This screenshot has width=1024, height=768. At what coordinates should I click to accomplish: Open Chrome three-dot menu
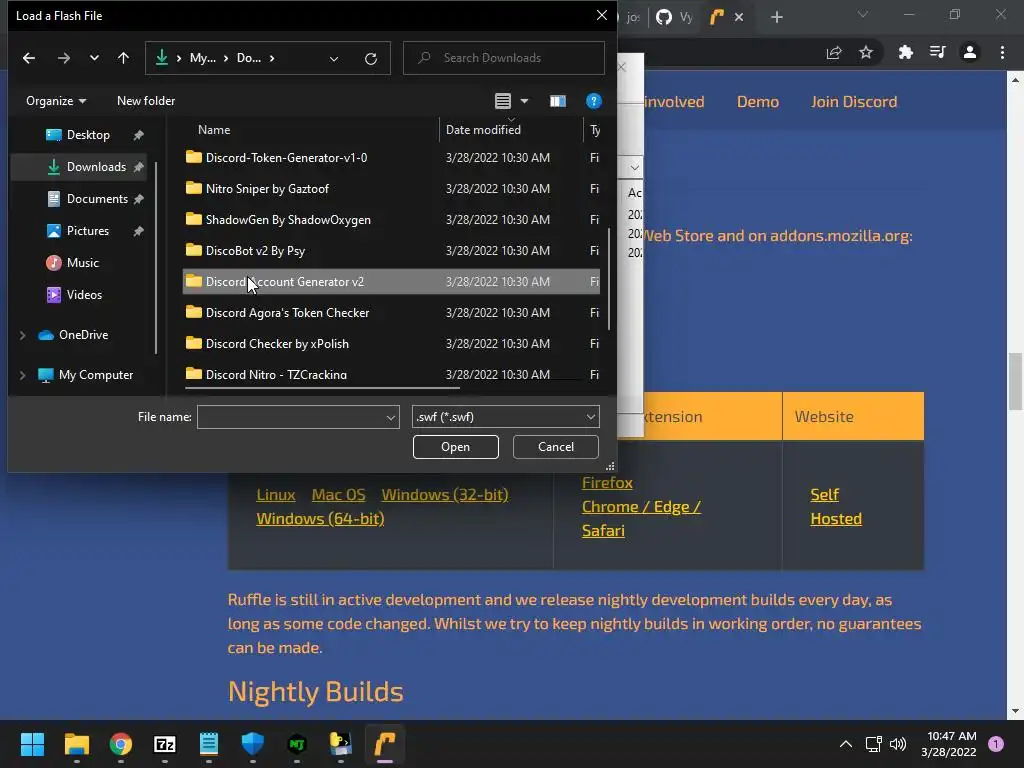pos(1002,53)
